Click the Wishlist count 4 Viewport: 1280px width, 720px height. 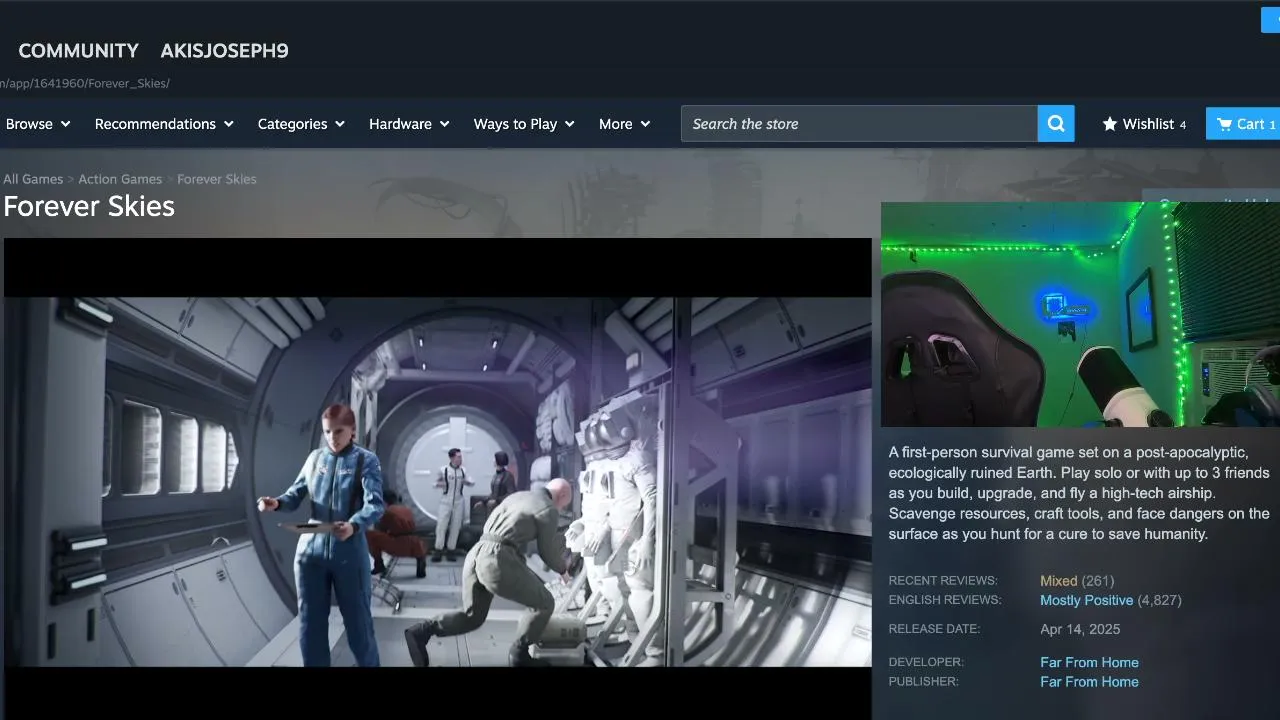pyautogui.click(x=1183, y=125)
